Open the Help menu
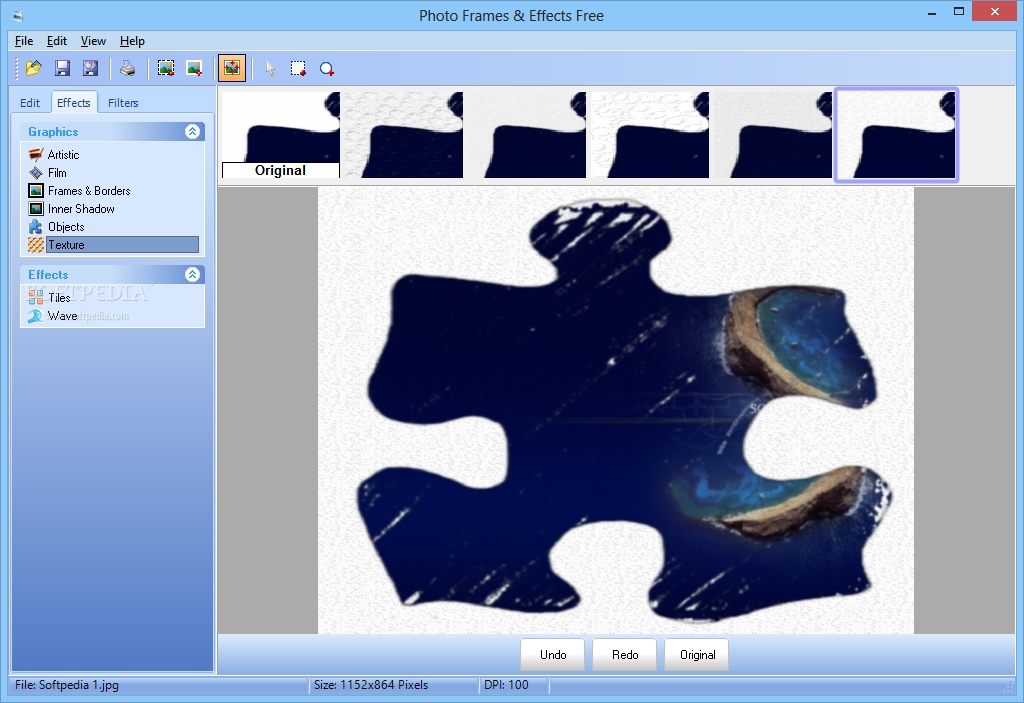This screenshot has width=1024, height=703. 132,41
